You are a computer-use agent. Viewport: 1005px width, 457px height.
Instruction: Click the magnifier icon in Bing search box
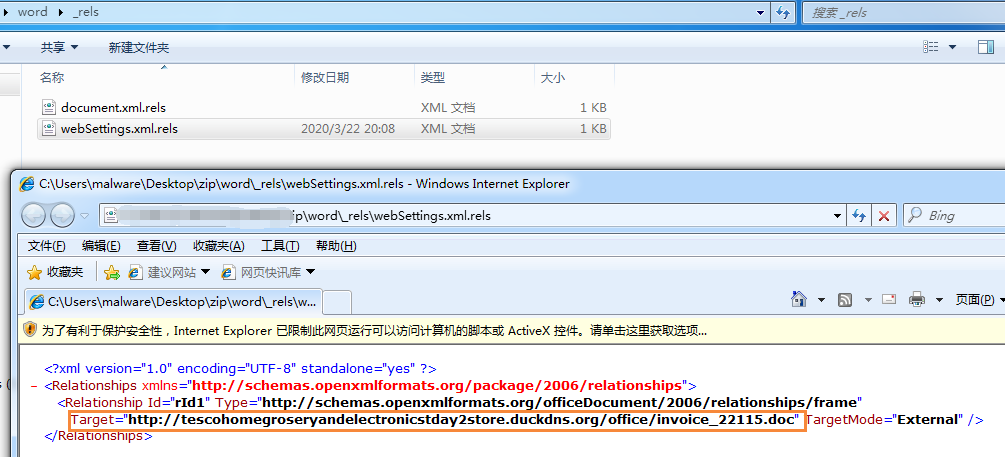[x=916, y=215]
